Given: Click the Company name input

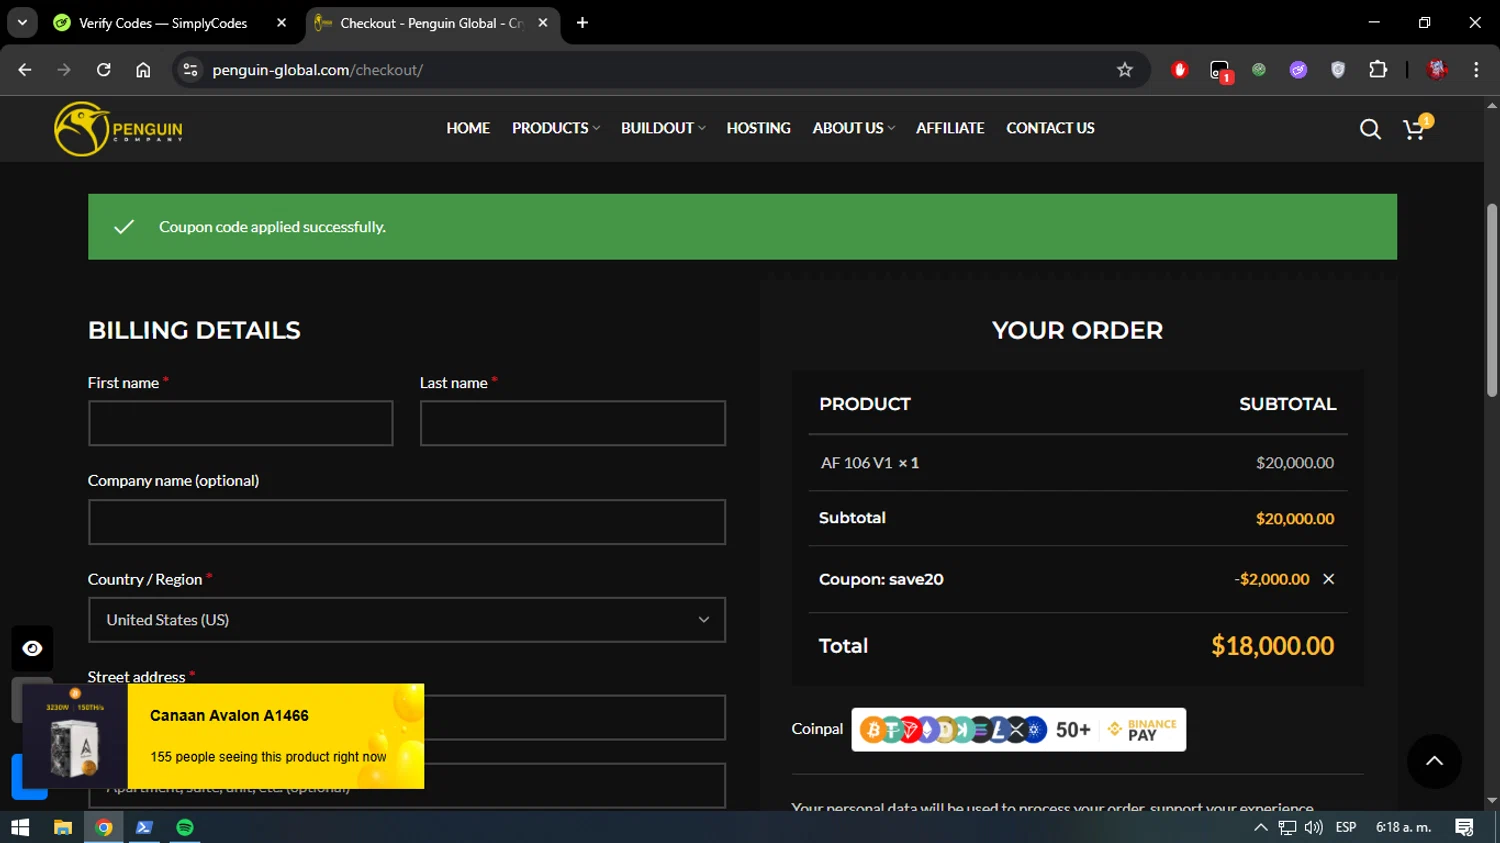Looking at the screenshot, I should click(407, 522).
